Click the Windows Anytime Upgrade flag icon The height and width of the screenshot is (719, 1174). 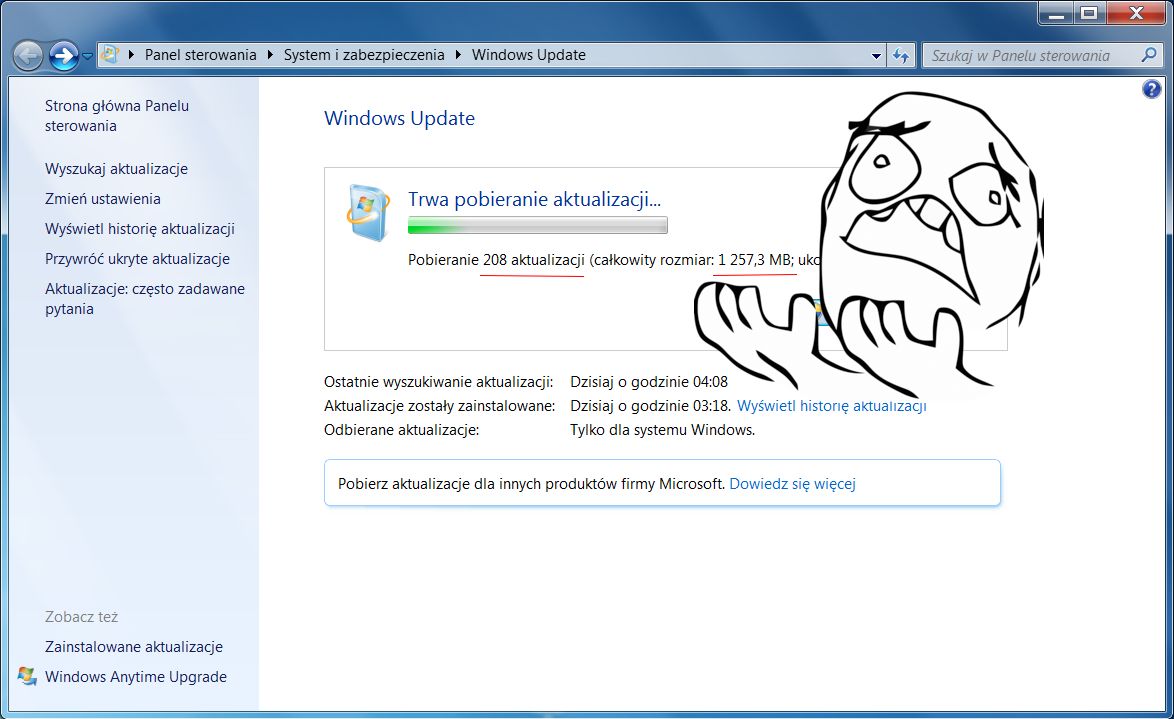point(27,676)
